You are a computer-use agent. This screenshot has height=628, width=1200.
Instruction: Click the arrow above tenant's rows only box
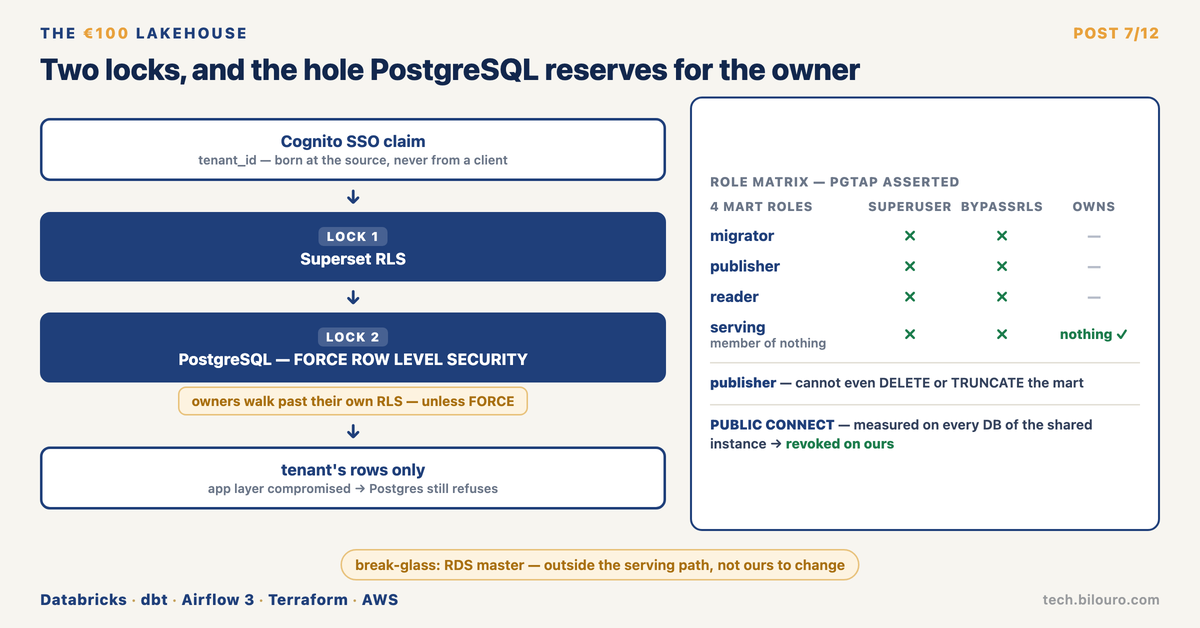point(353,431)
